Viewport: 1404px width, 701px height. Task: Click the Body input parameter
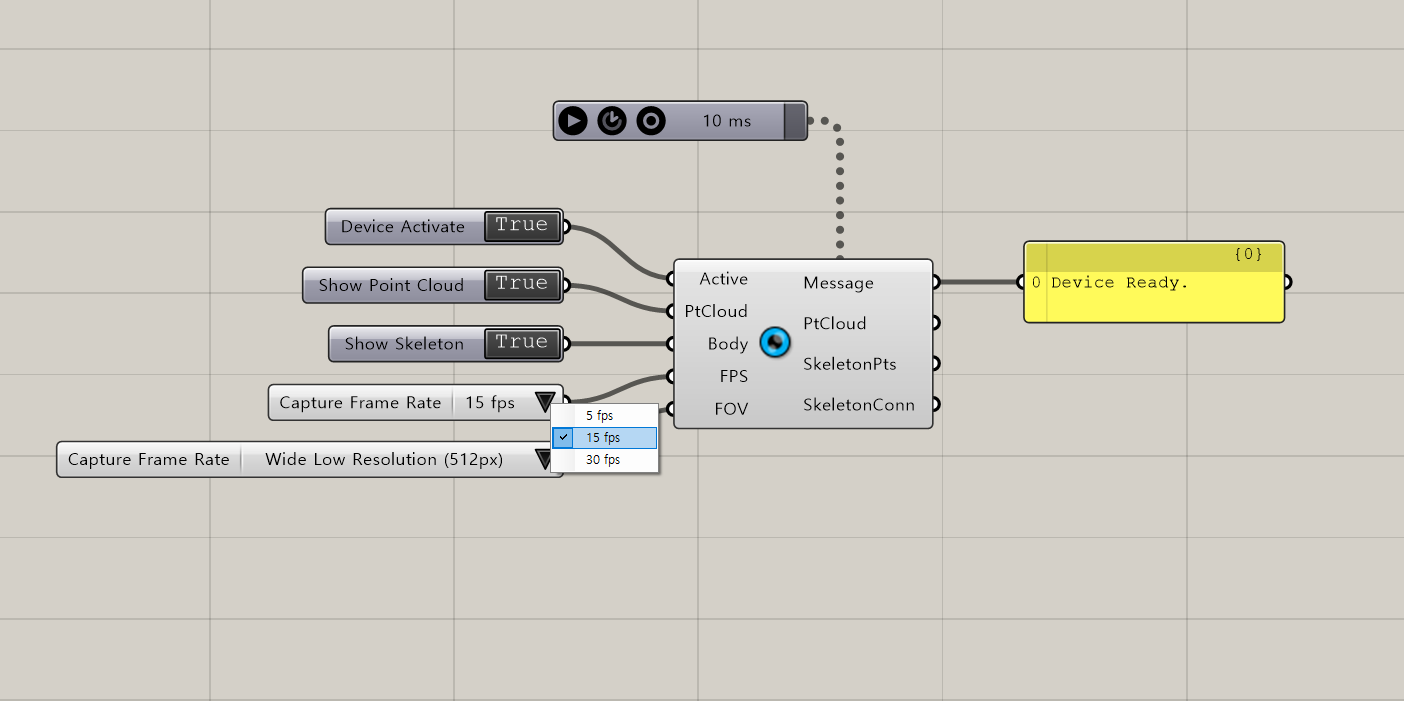(x=728, y=343)
